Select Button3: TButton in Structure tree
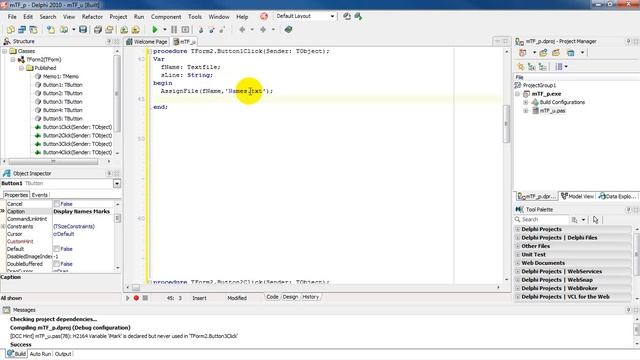 [63, 102]
